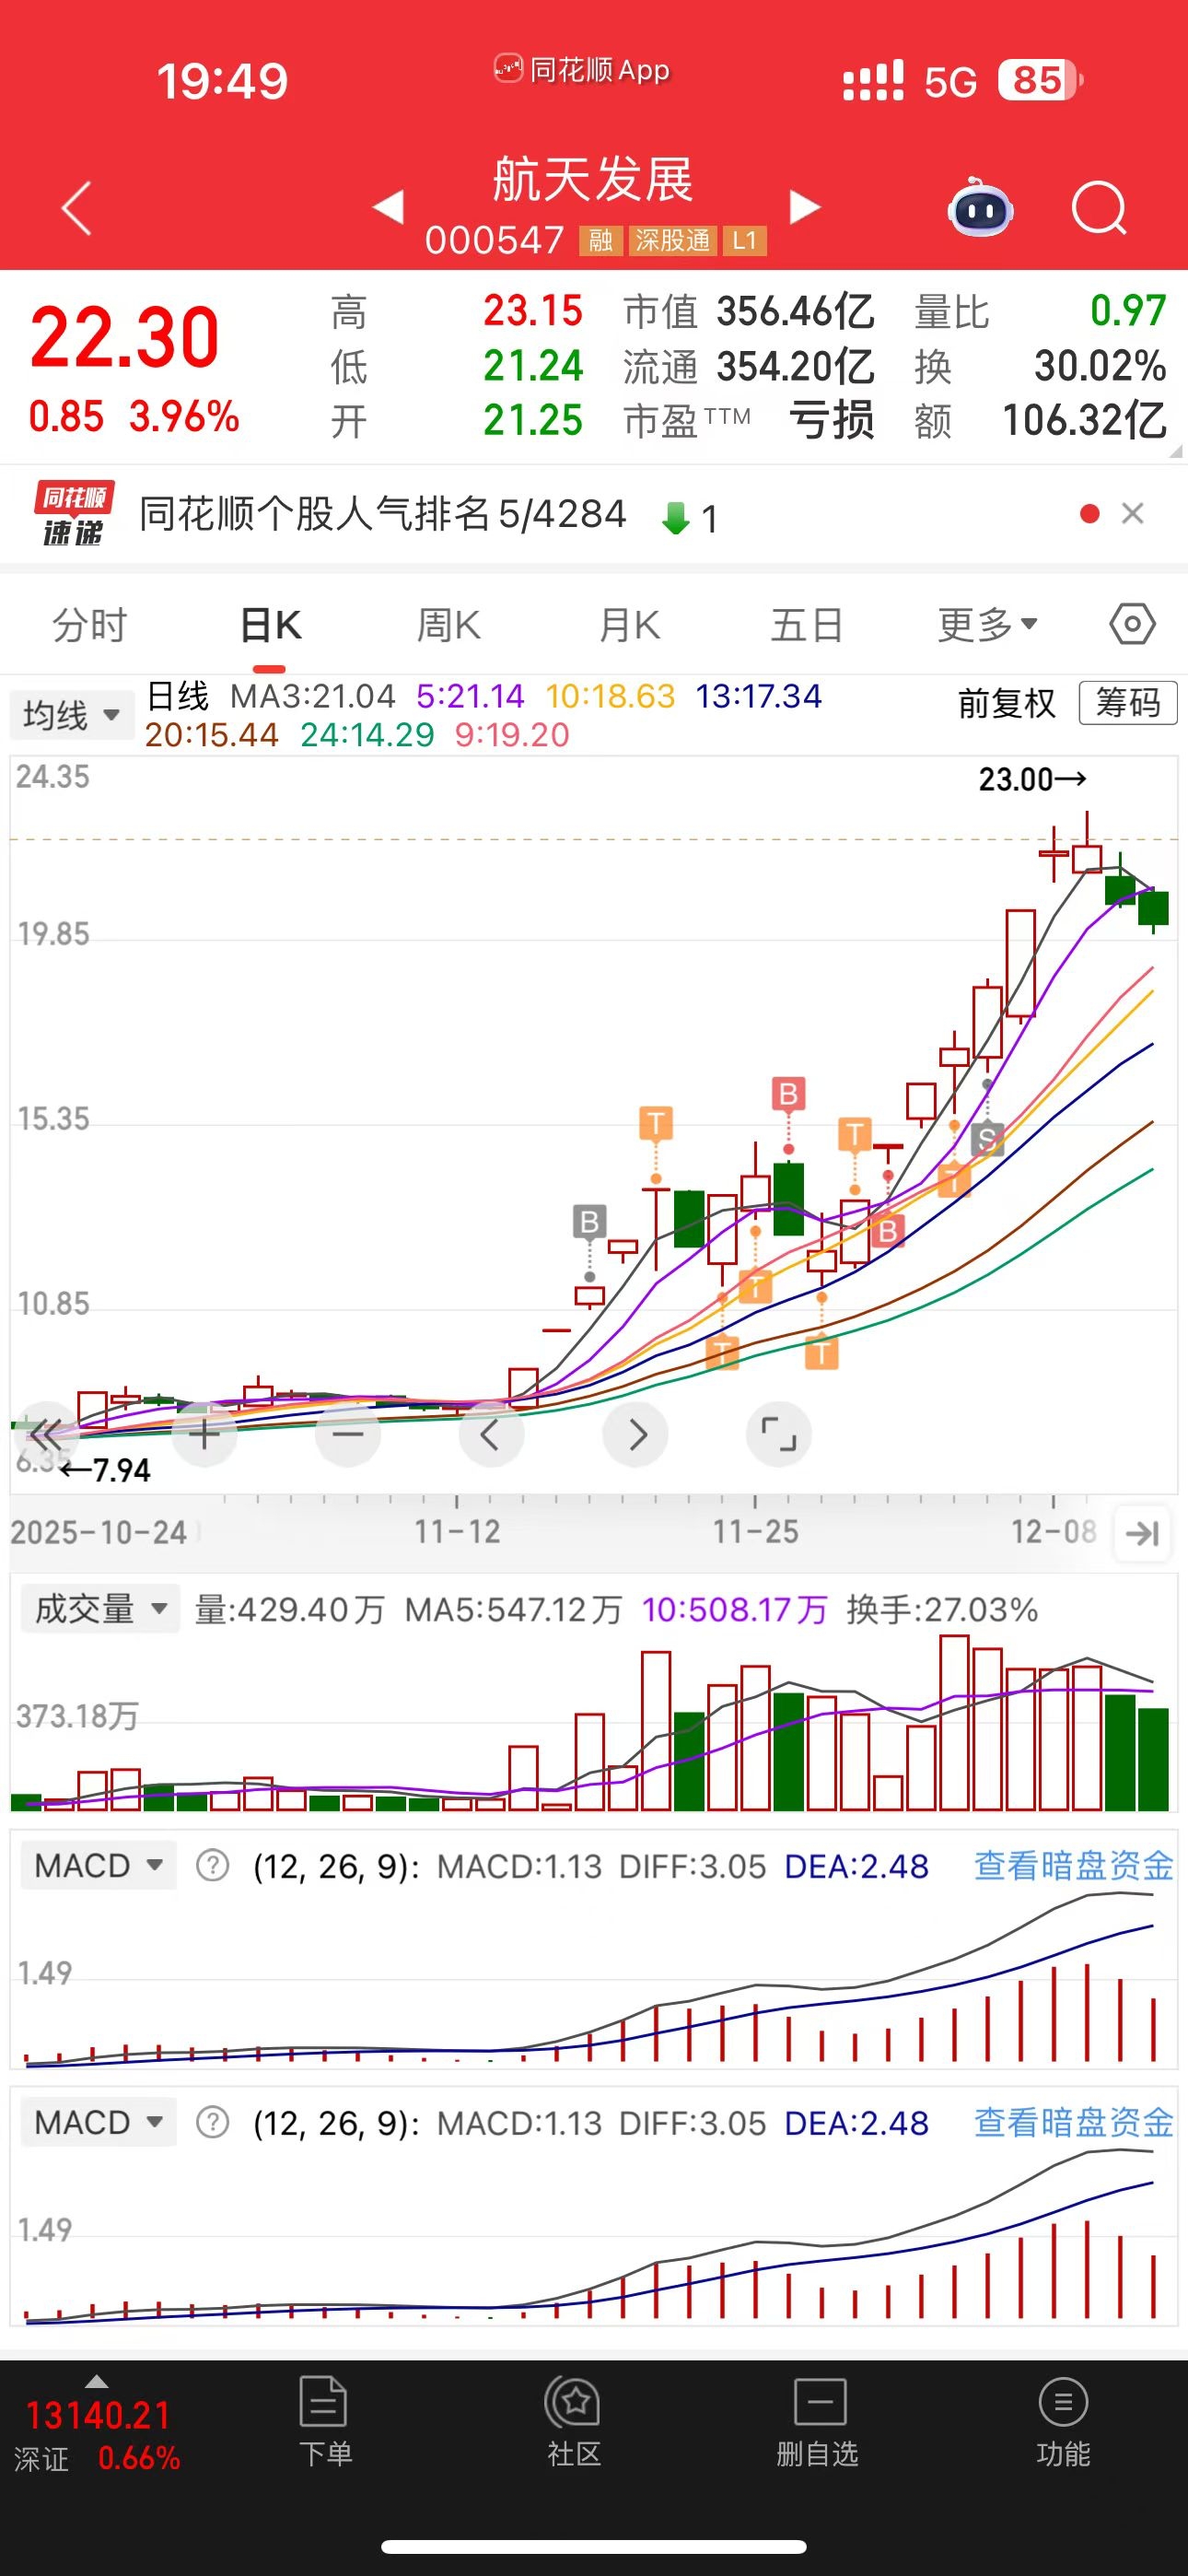The height and width of the screenshot is (2576, 1188).
Task: Tap the red B marker above green candle
Action: tap(788, 1094)
